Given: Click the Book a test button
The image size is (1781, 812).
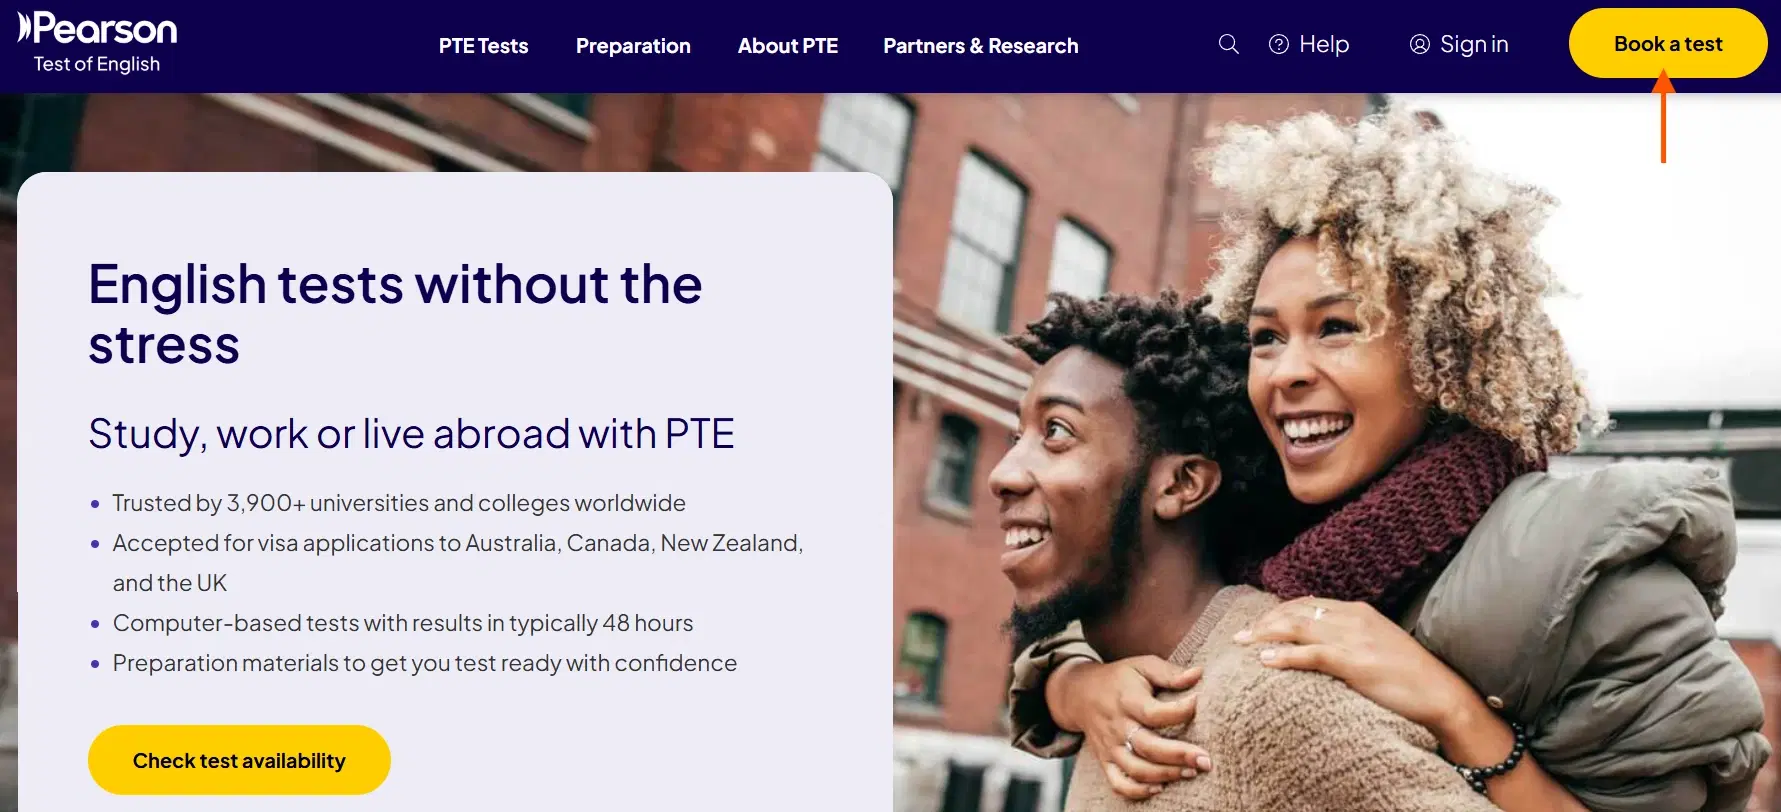Looking at the screenshot, I should tap(1668, 43).
